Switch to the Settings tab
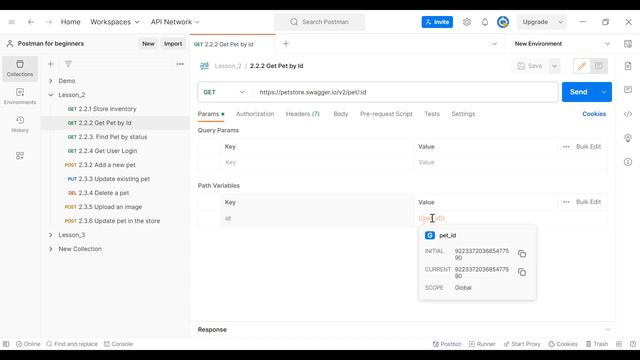The height and width of the screenshot is (360, 640). coord(463,114)
